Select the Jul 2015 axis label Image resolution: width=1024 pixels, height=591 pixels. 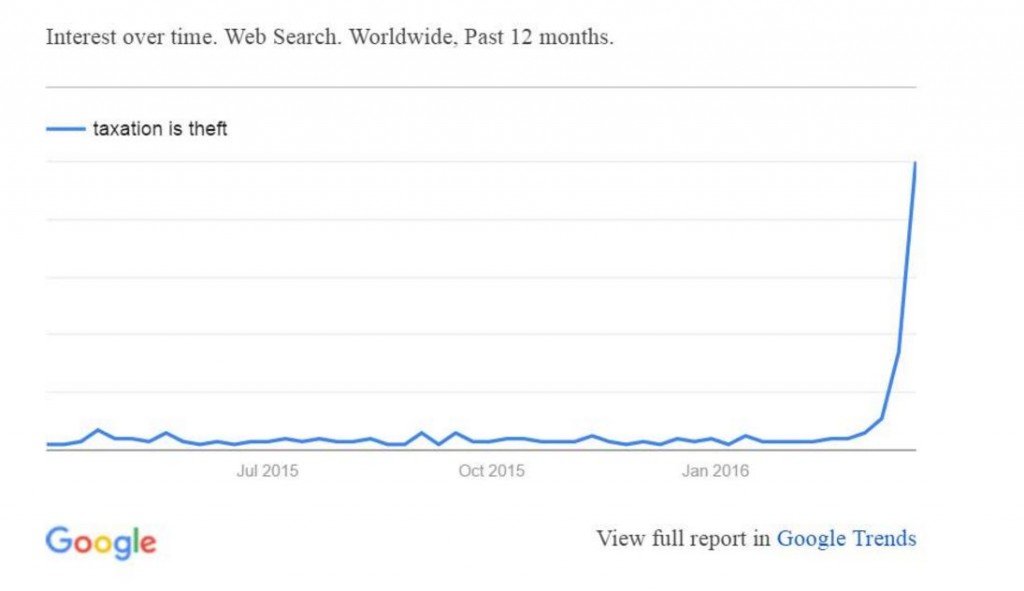click(267, 471)
